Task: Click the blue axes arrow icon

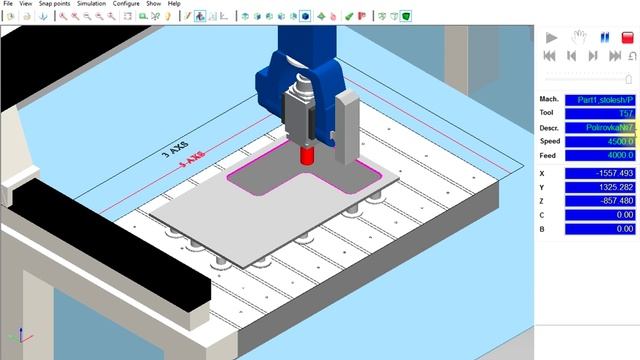Action: click(x=43, y=16)
